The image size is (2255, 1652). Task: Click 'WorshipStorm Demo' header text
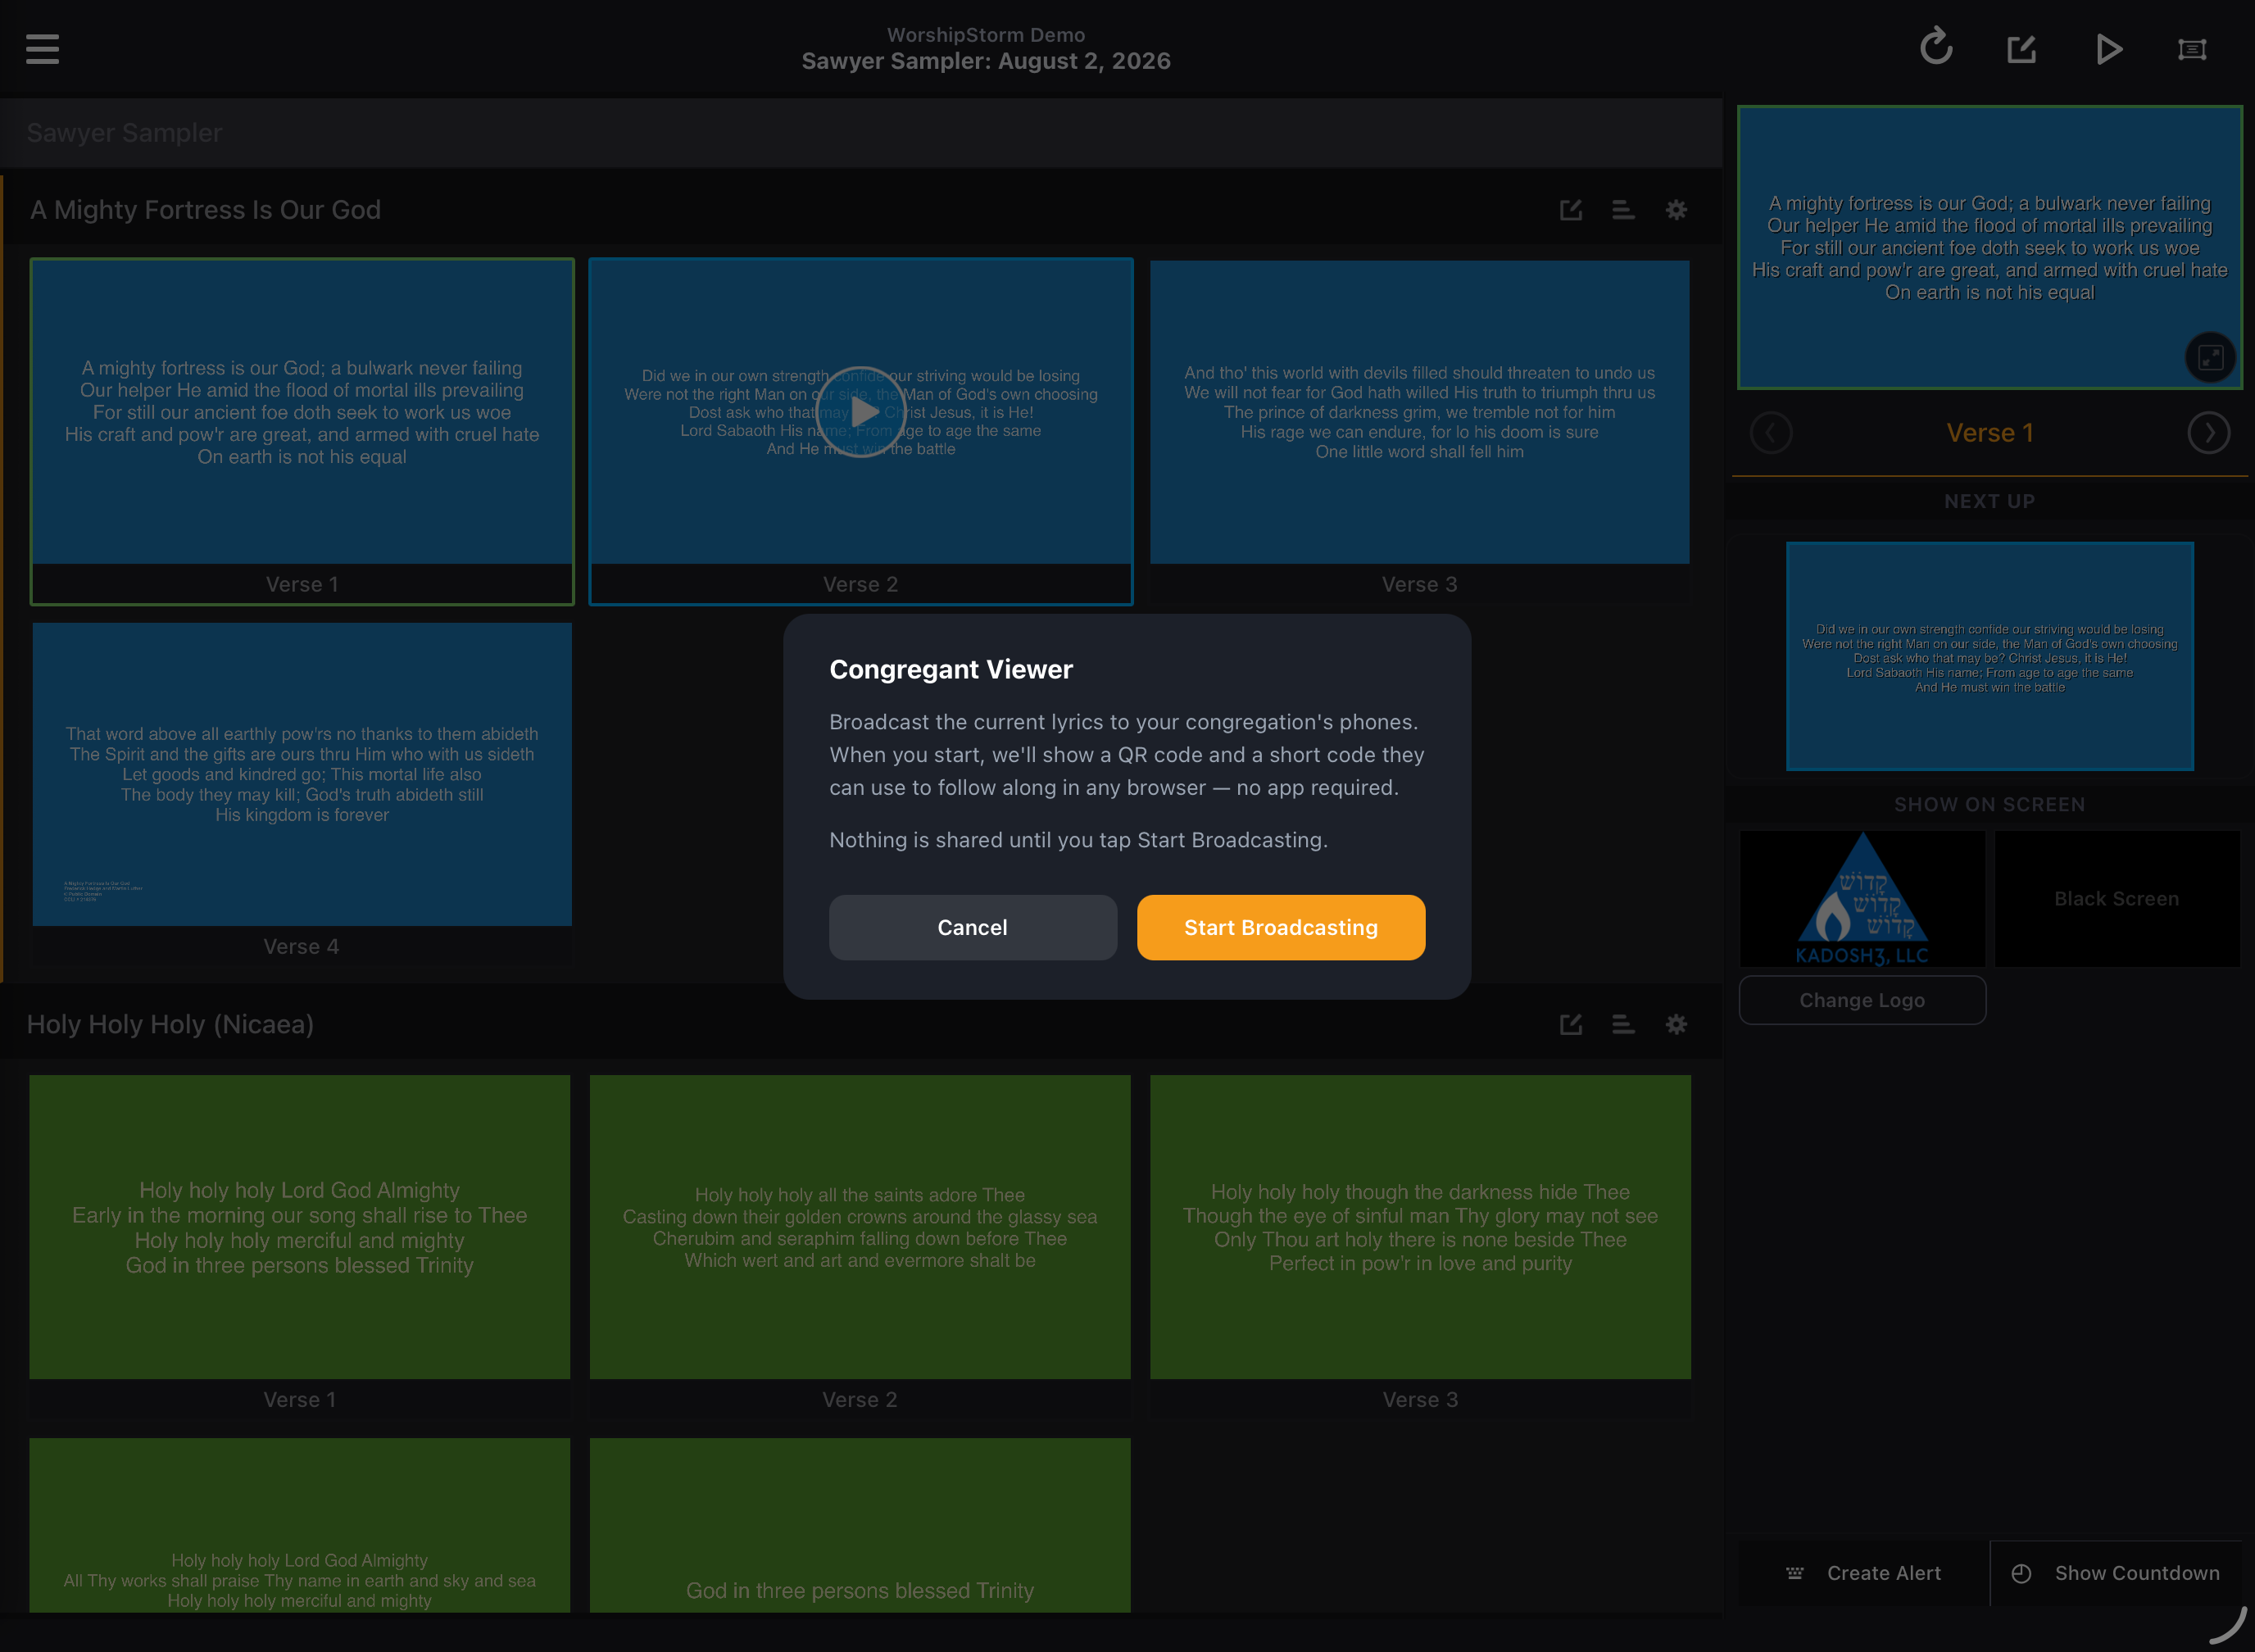click(986, 35)
